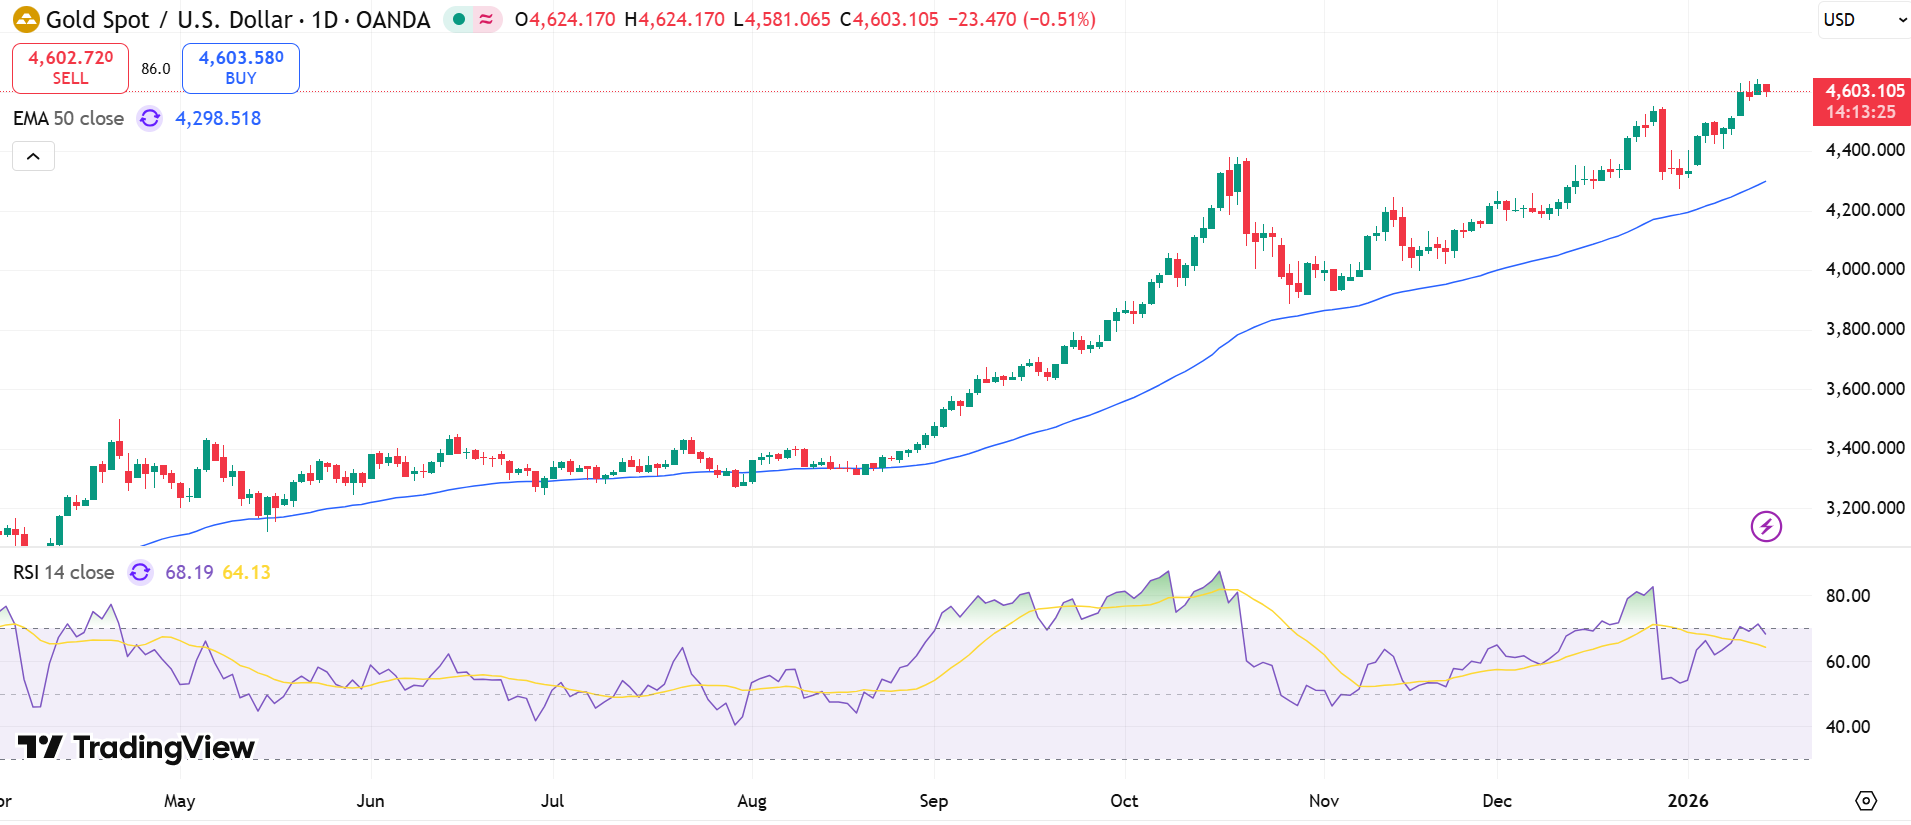Click the 4,000.000 price axis label
Viewport: 1911px width, 825px height.
click(x=1865, y=269)
